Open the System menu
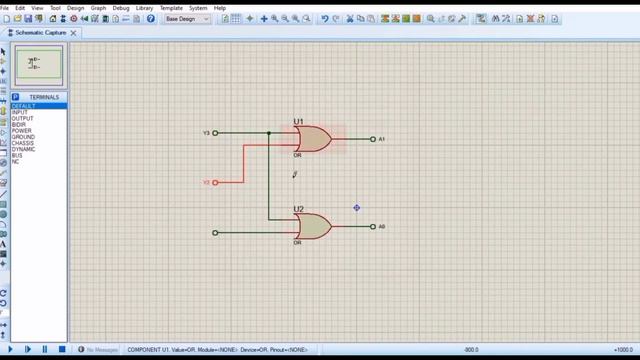Image resolution: width=640 pixels, height=360 pixels. (x=198, y=8)
